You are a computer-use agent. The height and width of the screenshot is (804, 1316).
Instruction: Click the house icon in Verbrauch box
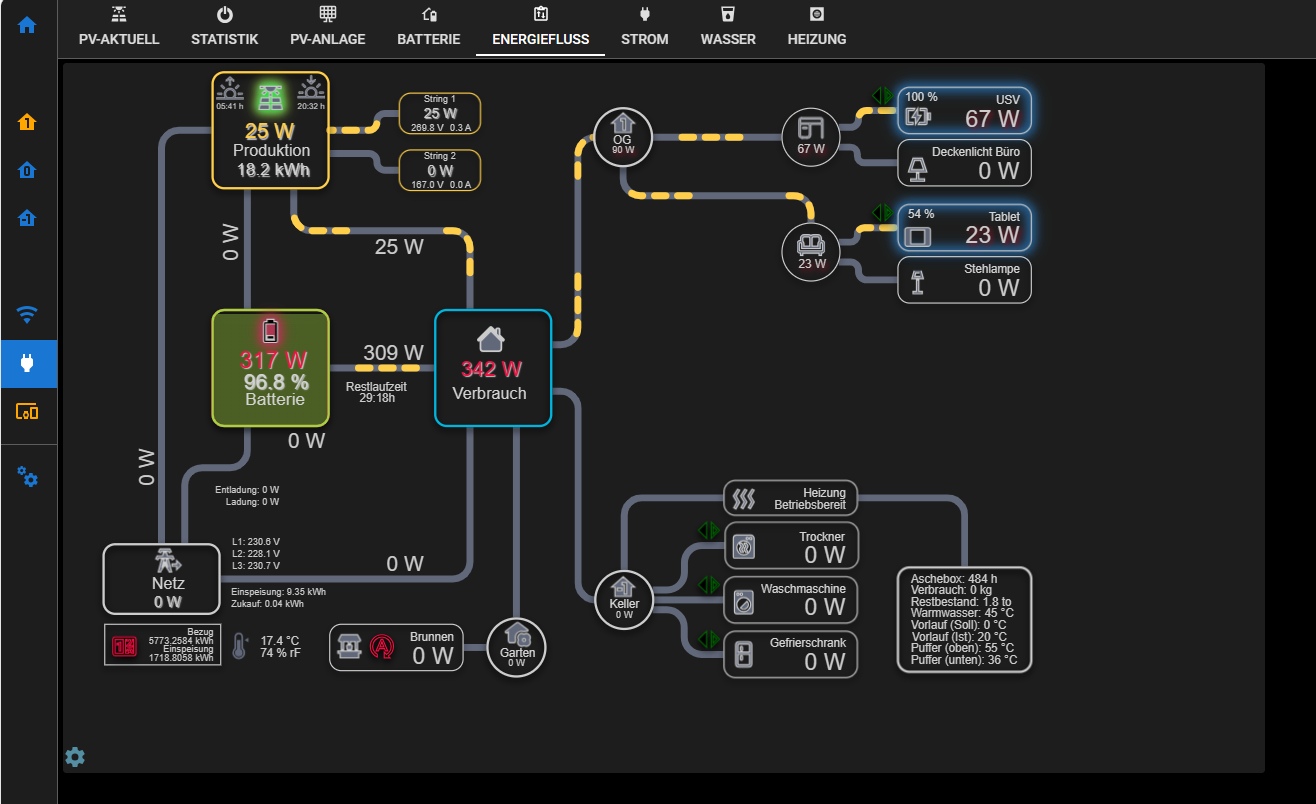pos(490,338)
